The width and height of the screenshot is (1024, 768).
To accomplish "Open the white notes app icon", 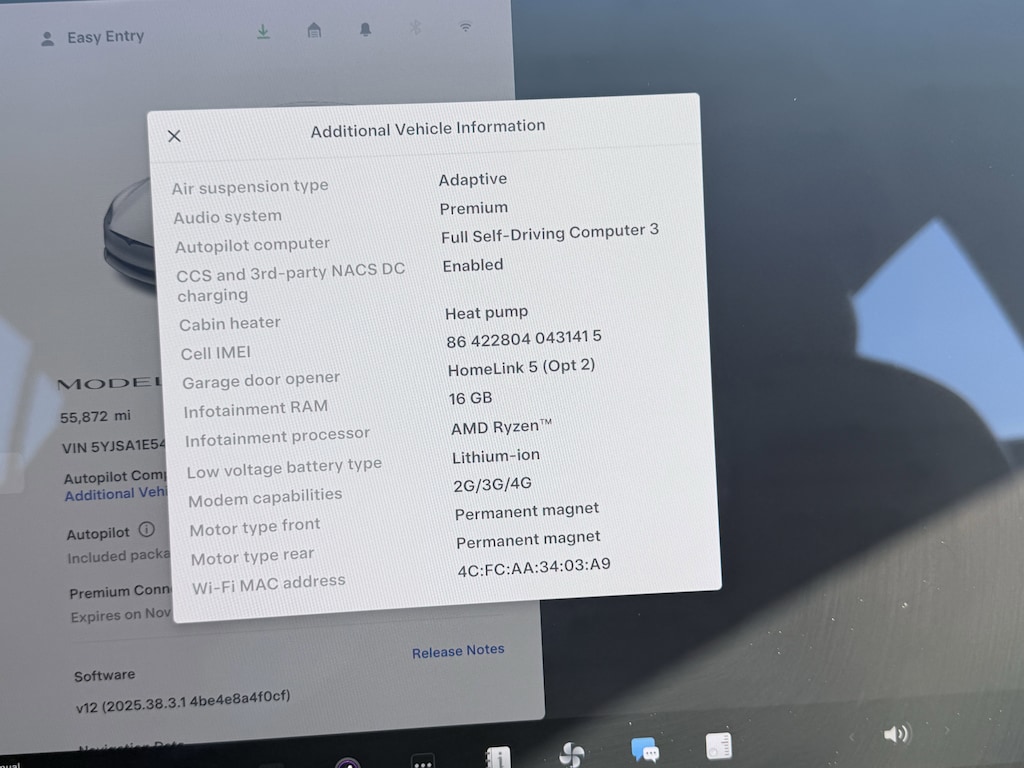I will [x=718, y=745].
